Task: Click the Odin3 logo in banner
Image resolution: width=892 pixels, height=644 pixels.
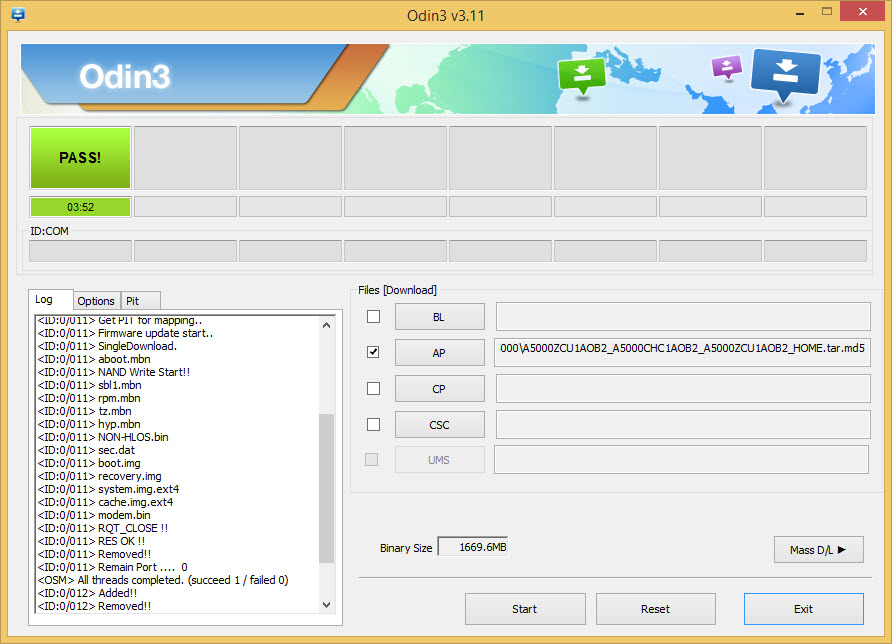Action: coord(125,76)
